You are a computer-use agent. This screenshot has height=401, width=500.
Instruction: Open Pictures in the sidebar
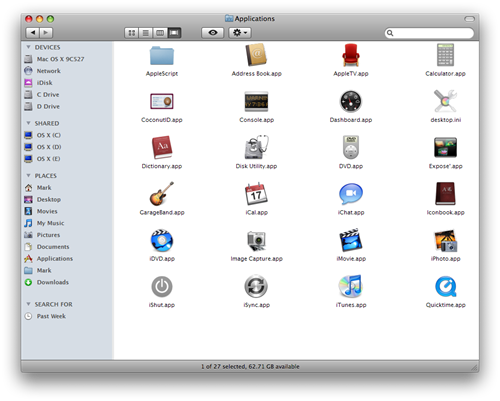pos(42,235)
